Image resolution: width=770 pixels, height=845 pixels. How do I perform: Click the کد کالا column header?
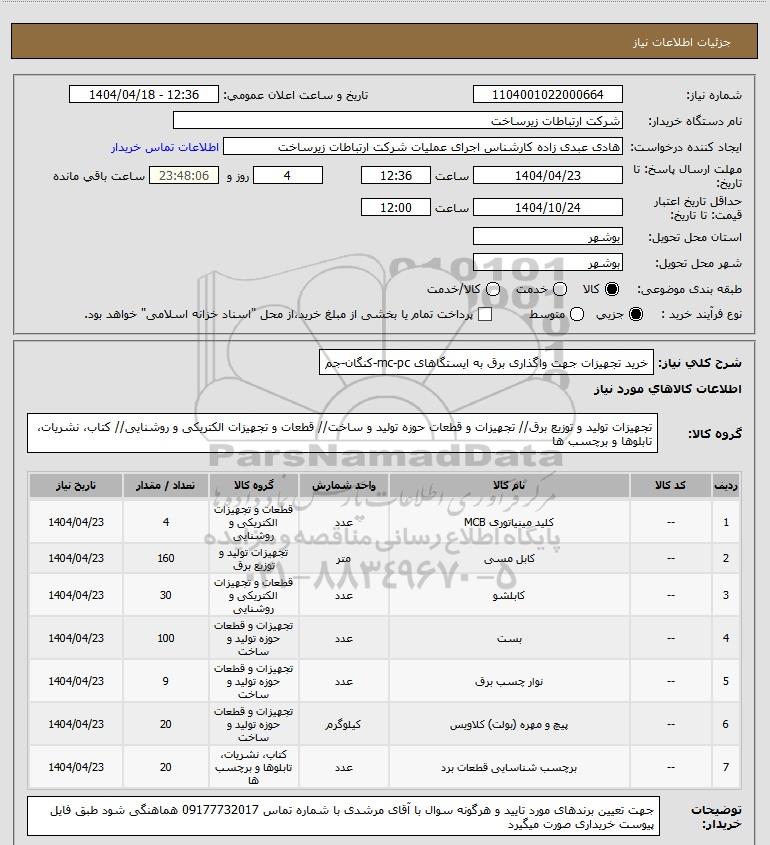670,486
